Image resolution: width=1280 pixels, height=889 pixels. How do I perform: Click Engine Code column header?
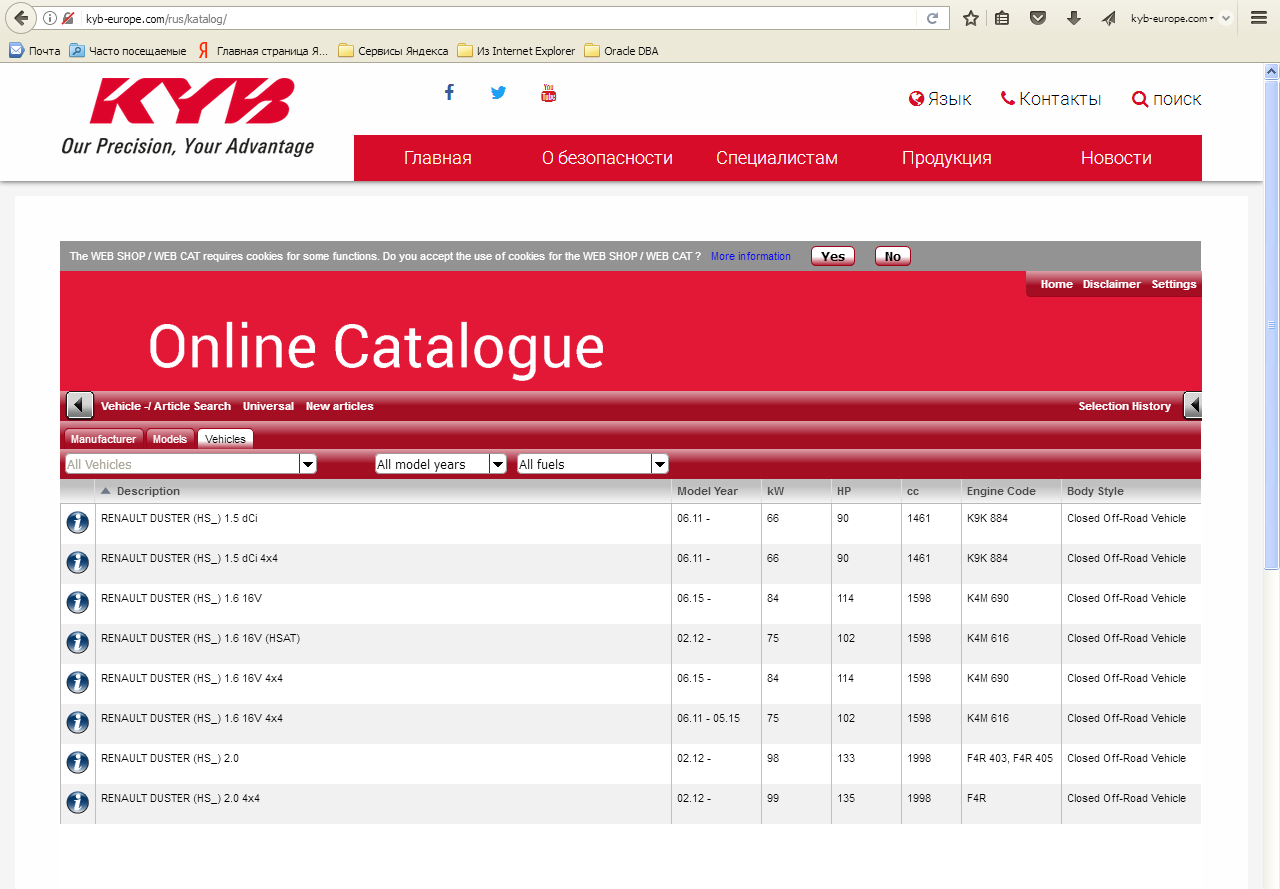tap(1001, 491)
